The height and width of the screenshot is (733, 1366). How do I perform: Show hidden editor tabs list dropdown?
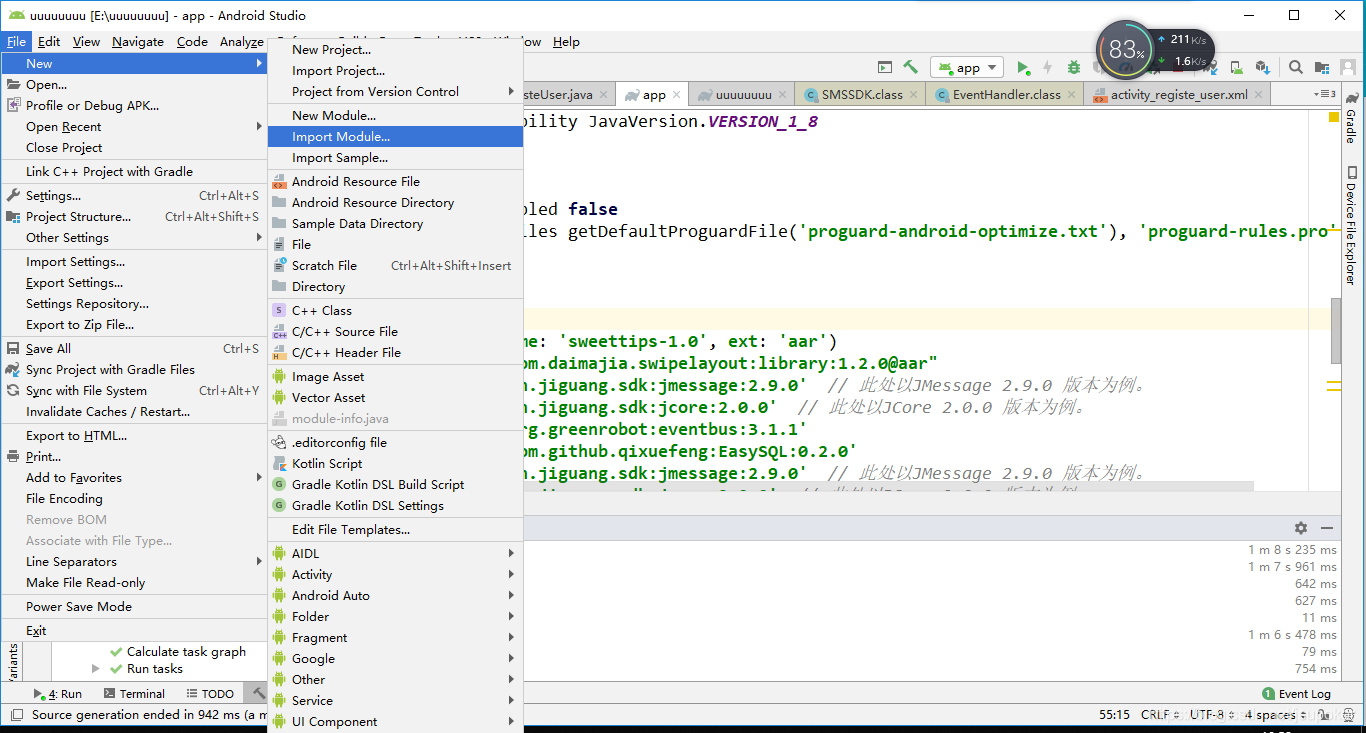click(1324, 94)
